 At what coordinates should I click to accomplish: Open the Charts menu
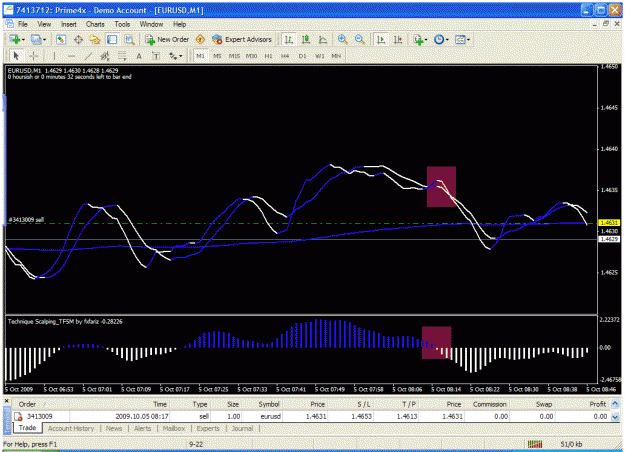(x=95, y=24)
